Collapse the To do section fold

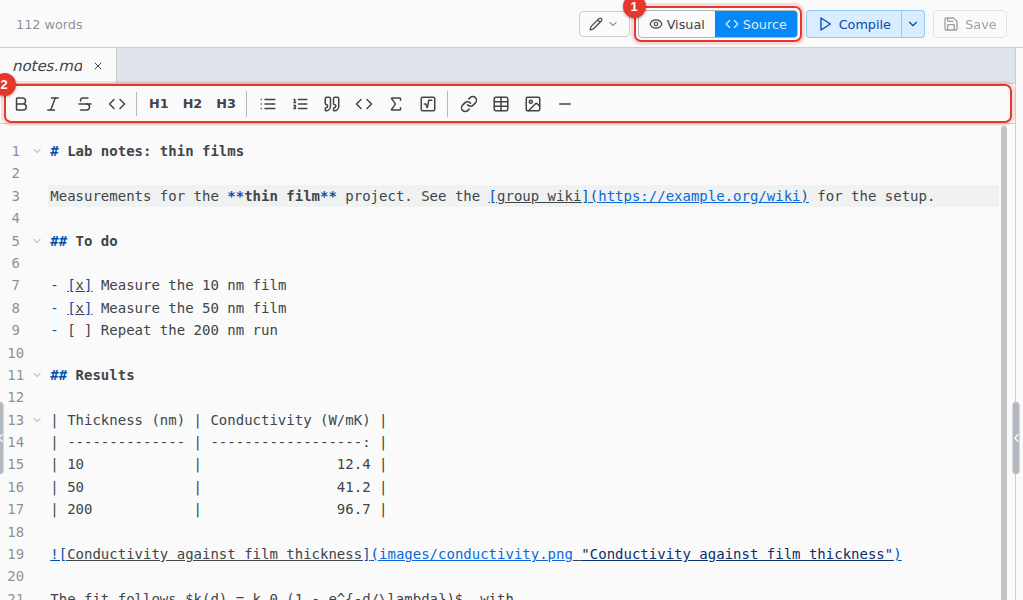[37, 241]
